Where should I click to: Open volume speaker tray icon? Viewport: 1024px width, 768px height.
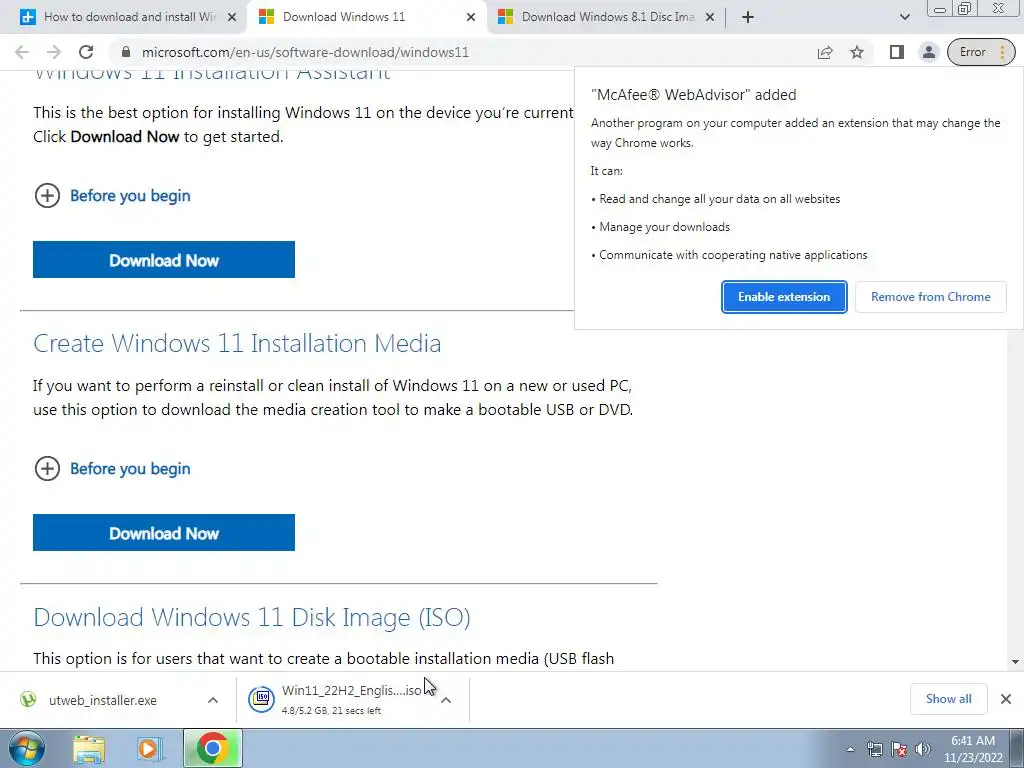click(x=922, y=749)
